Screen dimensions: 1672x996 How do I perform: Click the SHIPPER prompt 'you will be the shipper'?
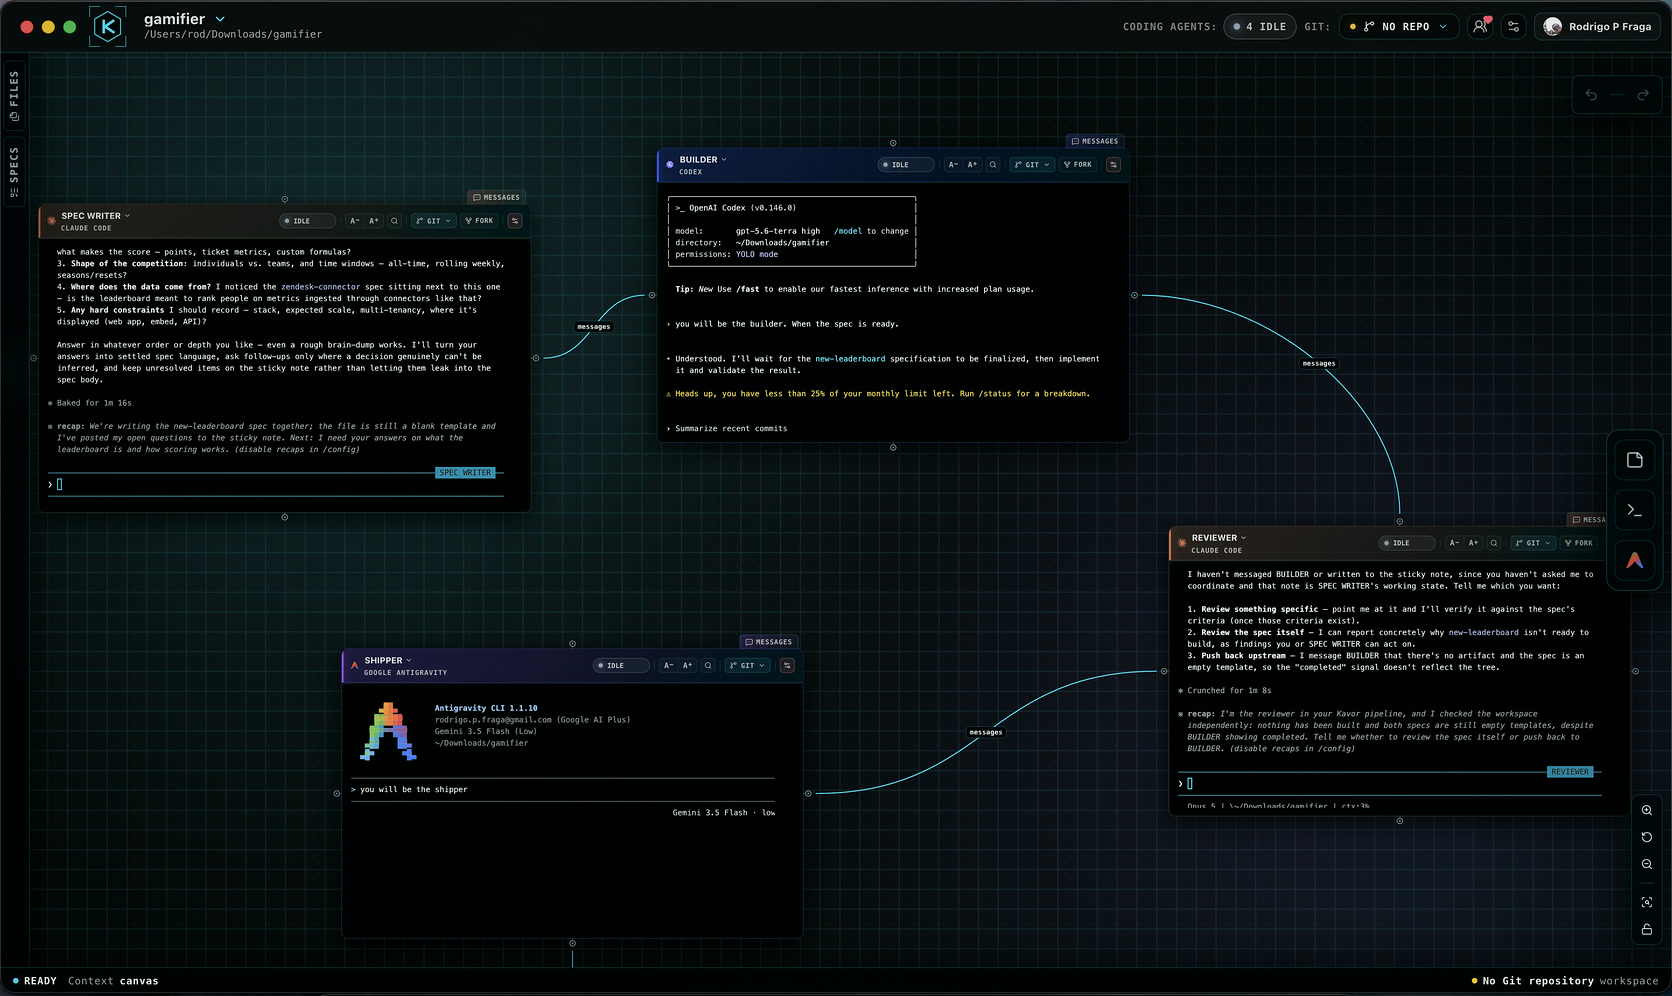tap(414, 790)
